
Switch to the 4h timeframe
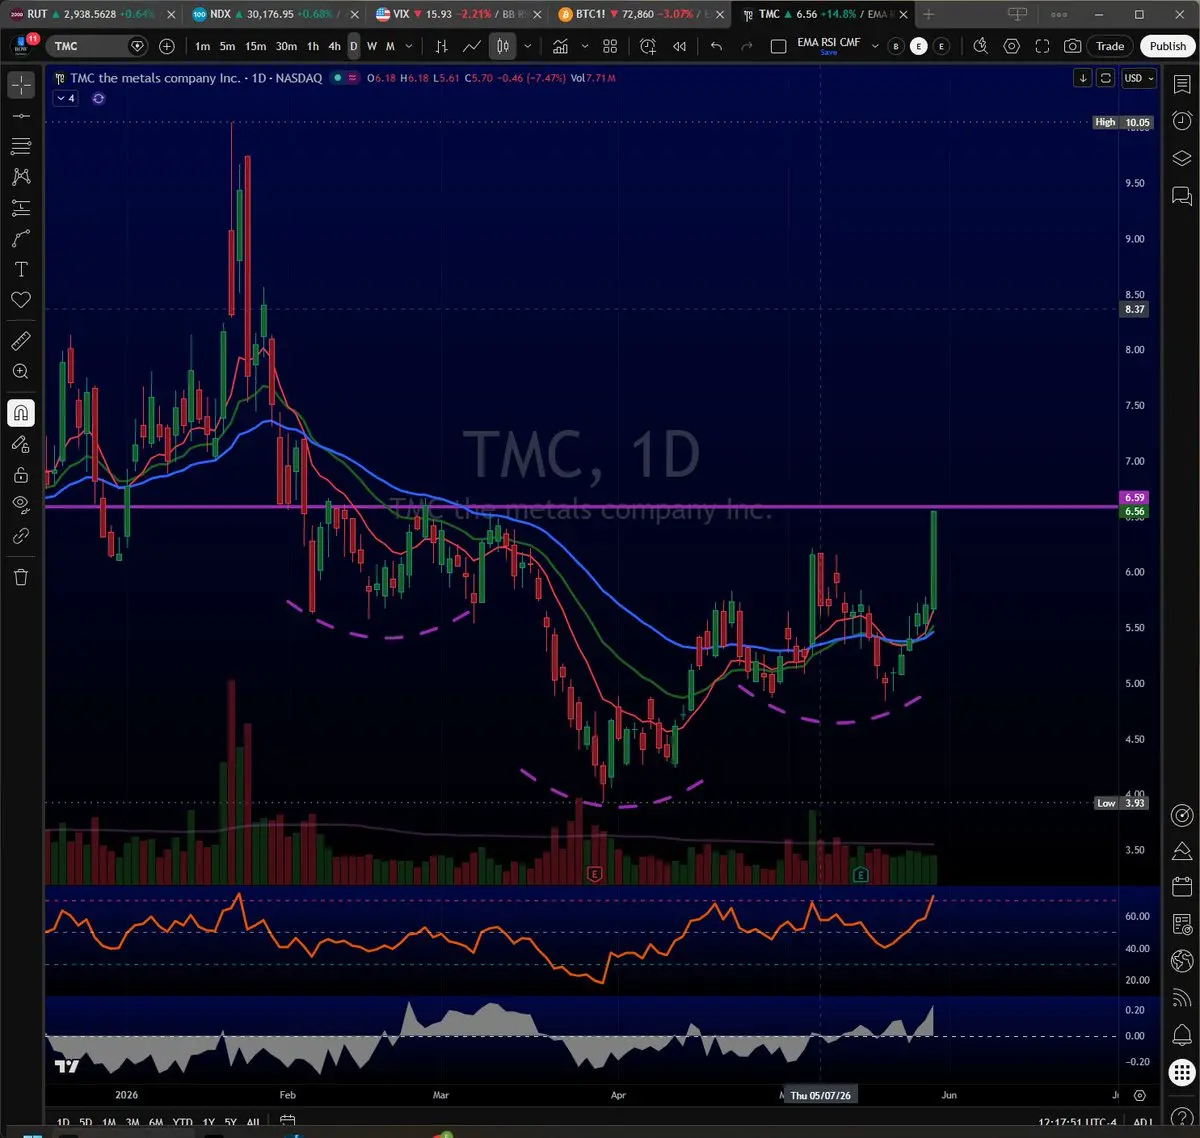click(334, 46)
